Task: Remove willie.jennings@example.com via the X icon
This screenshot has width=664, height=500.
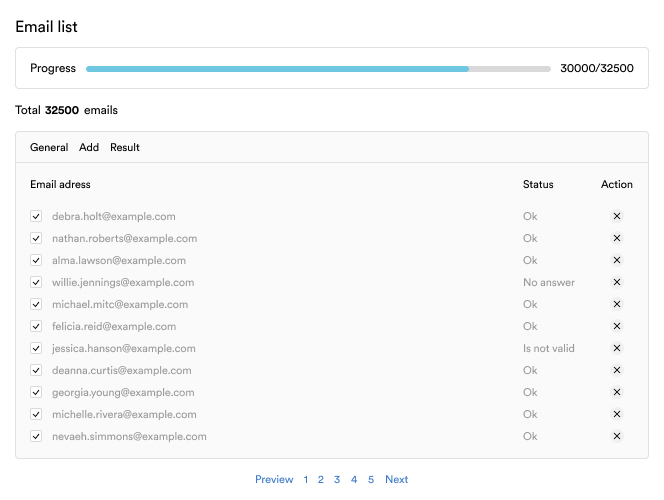Action: click(x=617, y=282)
